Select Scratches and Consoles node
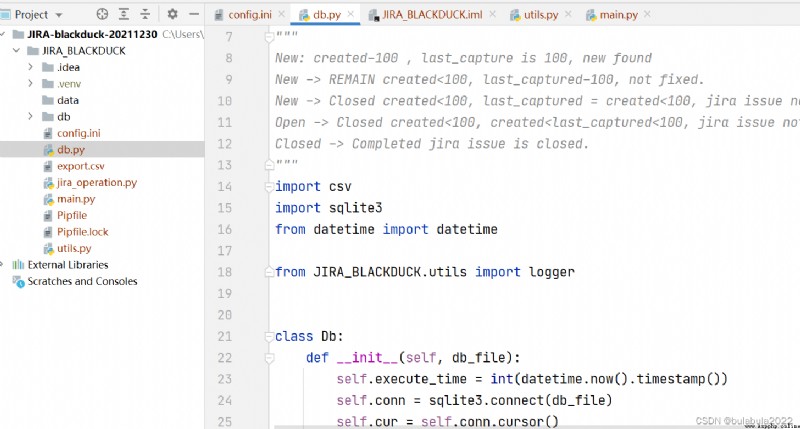This screenshot has height=429, width=800. tap(82, 281)
